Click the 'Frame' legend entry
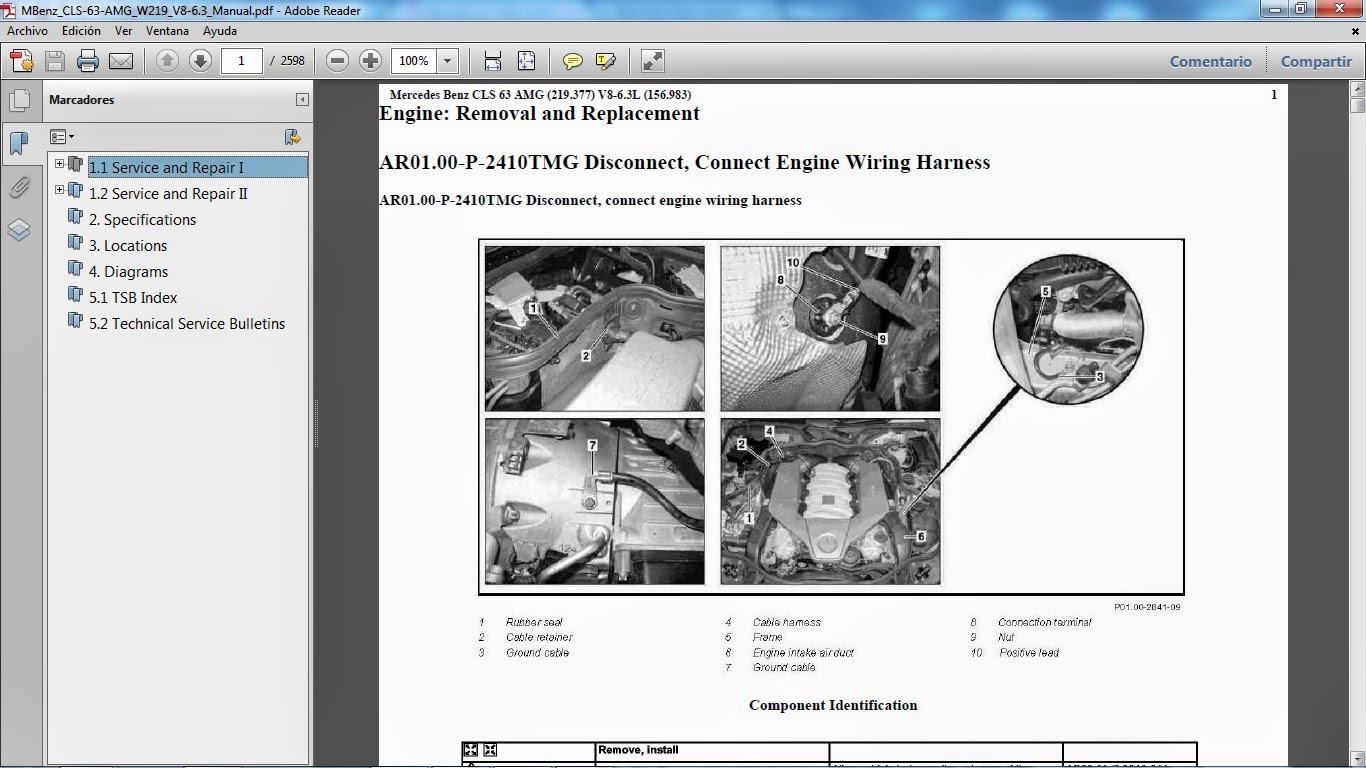Image resolution: width=1366 pixels, height=768 pixels. coord(768,637)
